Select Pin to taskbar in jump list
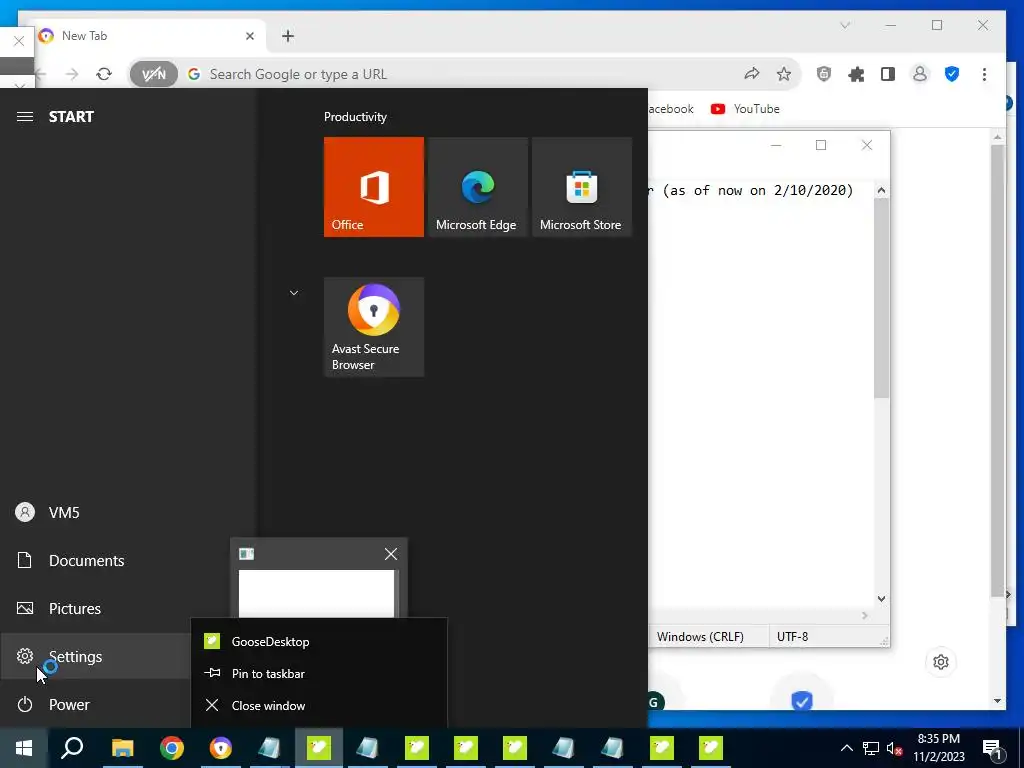Image resolution: width=1024 pixels, height=768 pixels. click(x=319, y=673)
